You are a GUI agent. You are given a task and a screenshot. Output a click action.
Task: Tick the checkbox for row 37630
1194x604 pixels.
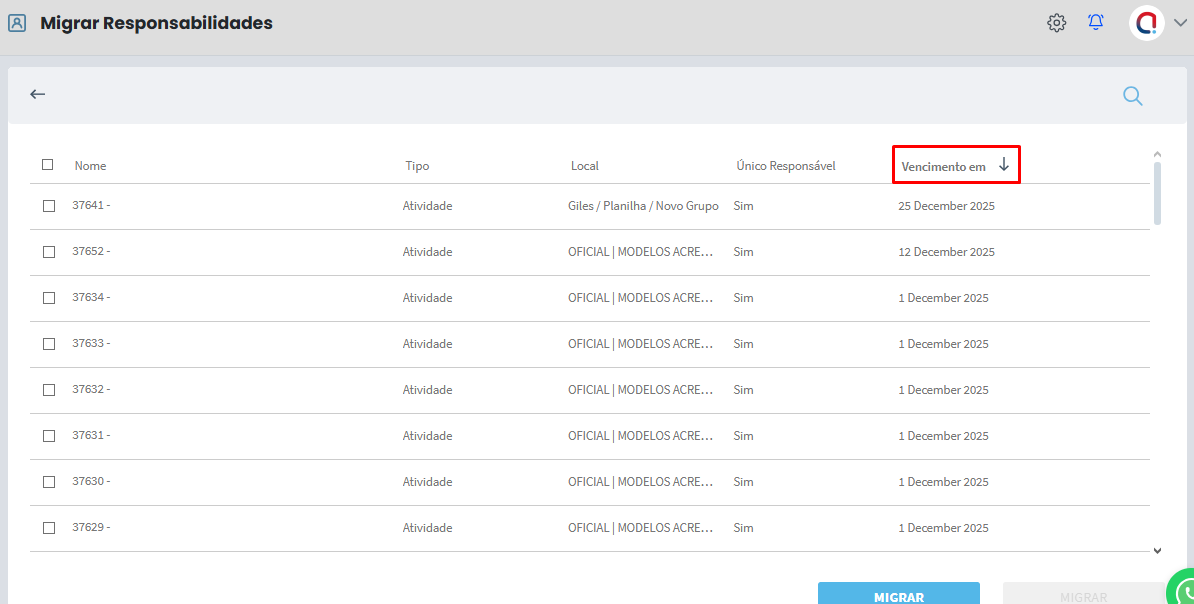pyautogui.click(x=49, y=482)
